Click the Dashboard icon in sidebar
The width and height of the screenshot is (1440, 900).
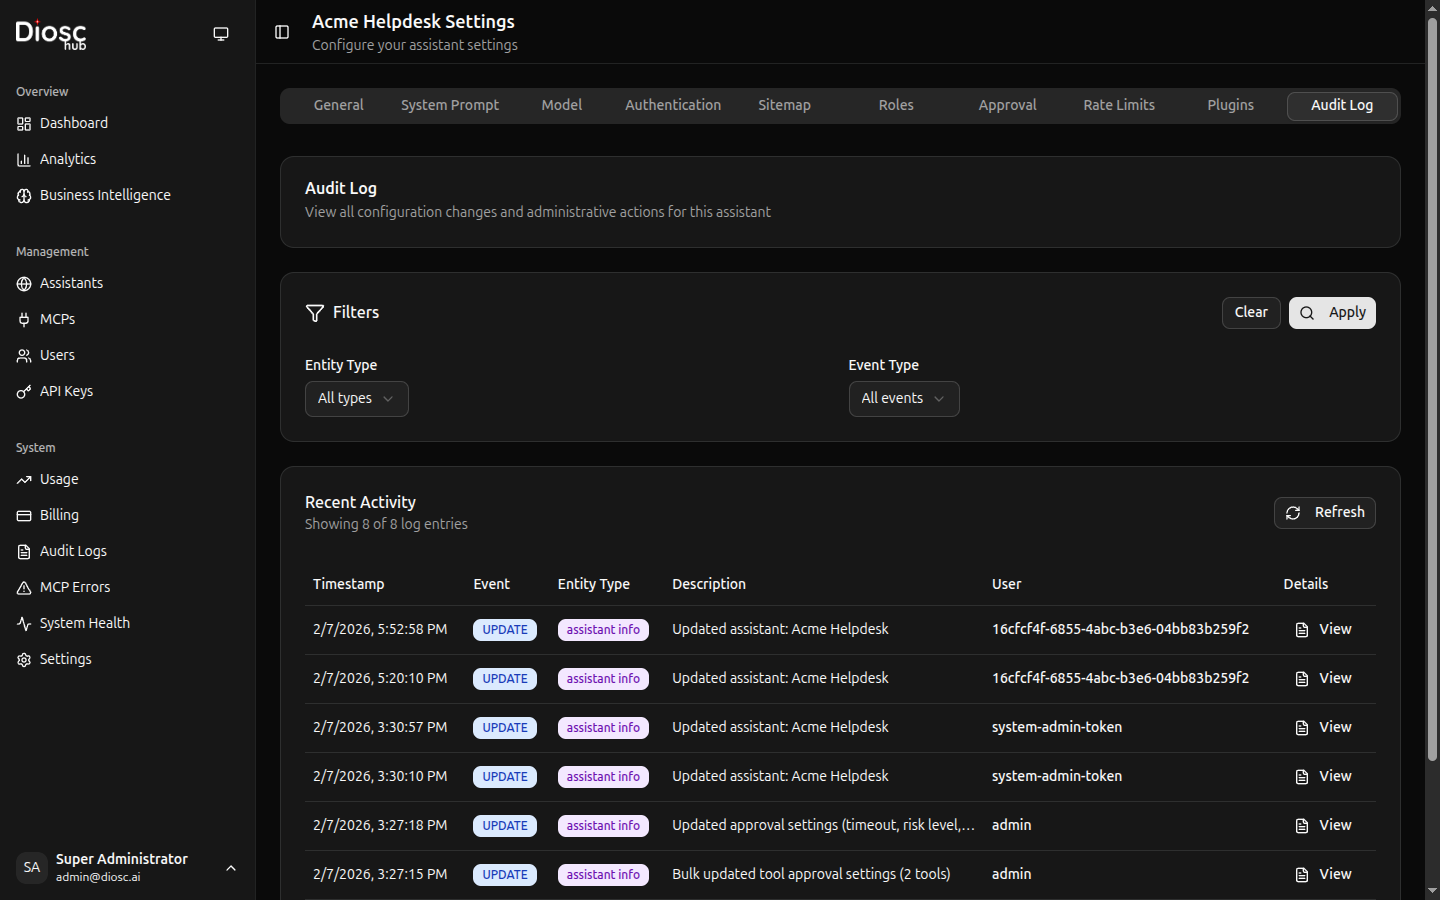24,124
